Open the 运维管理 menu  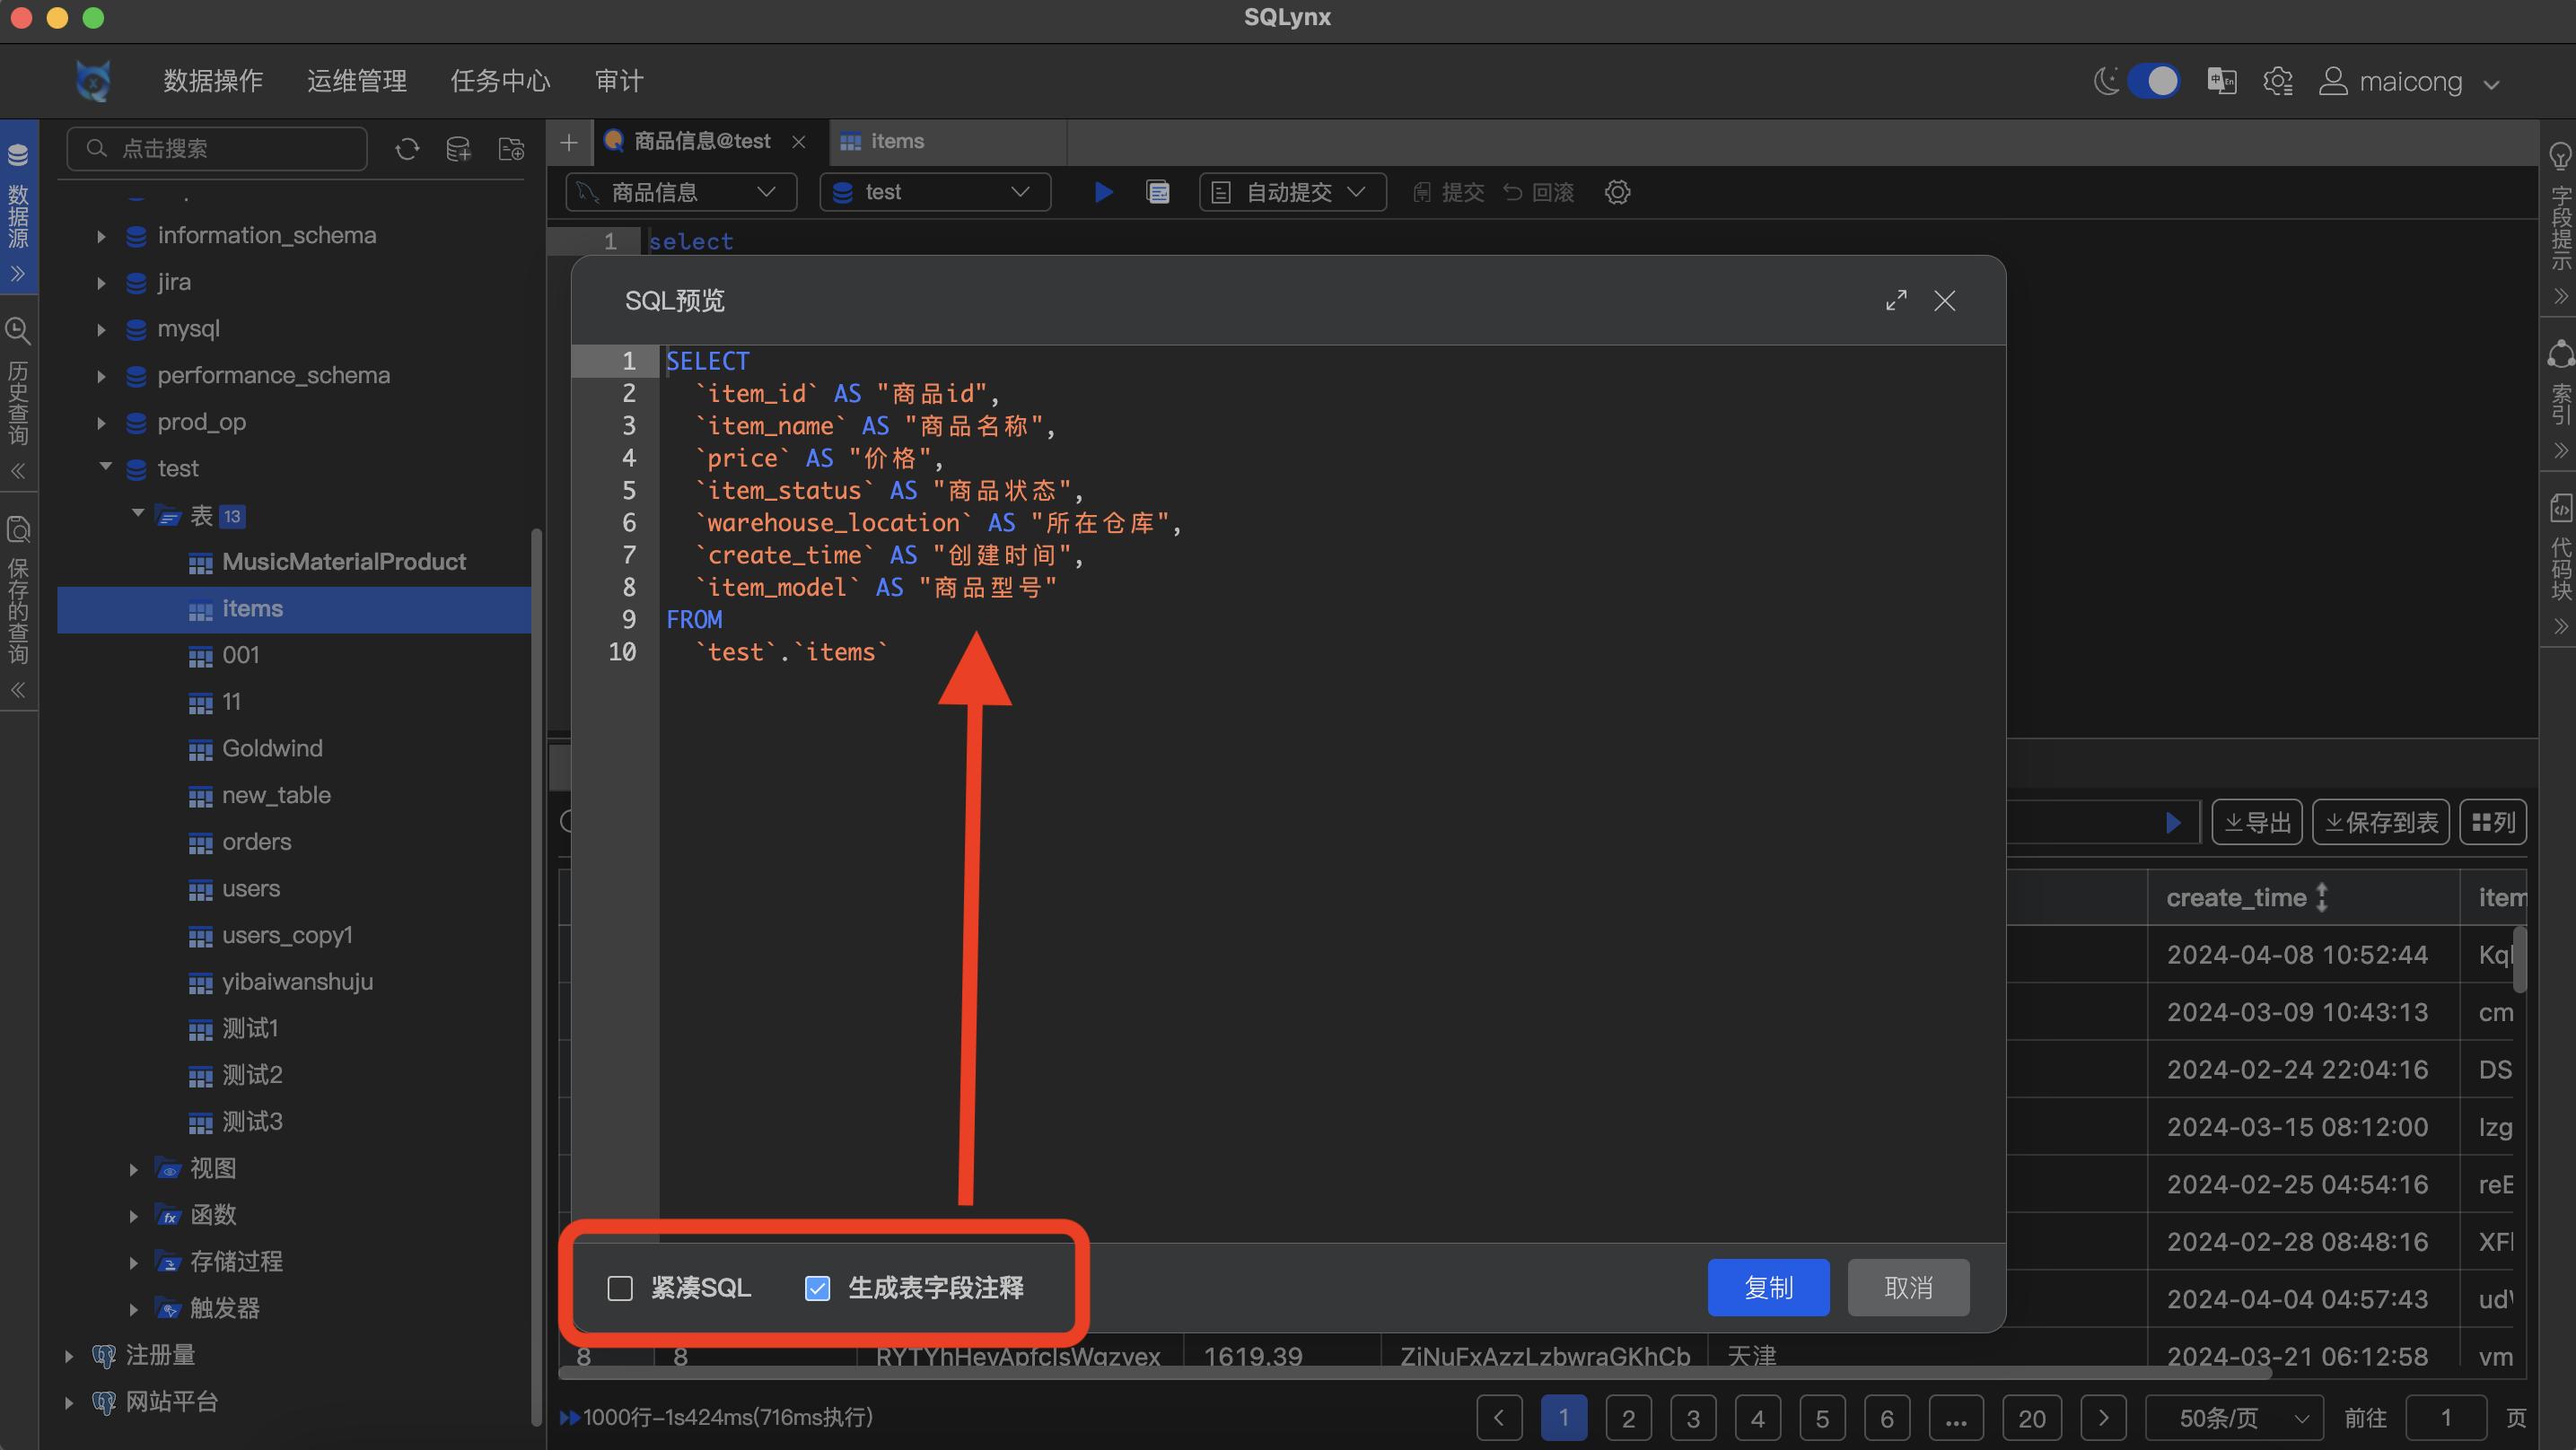(356, 81)
